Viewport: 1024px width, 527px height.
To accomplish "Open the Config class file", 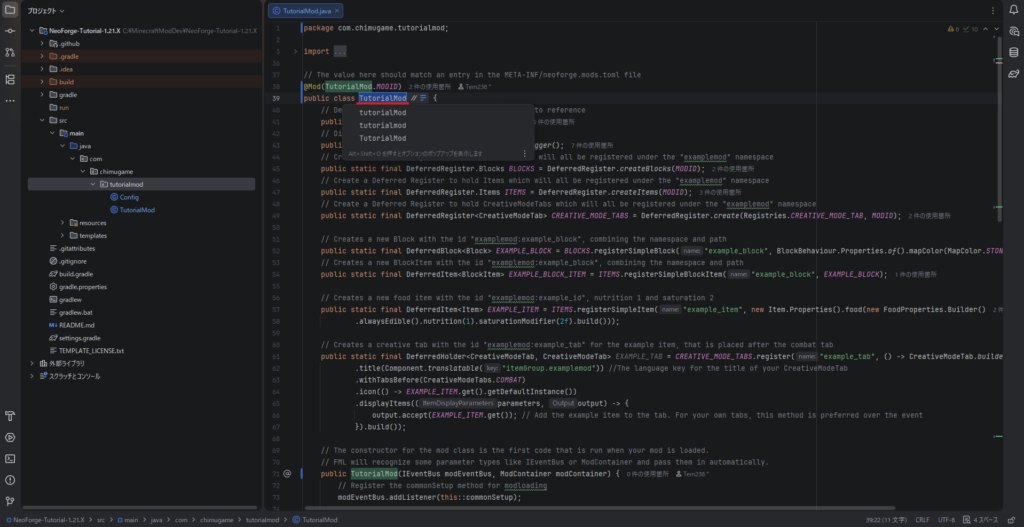I will click(129, 197).
